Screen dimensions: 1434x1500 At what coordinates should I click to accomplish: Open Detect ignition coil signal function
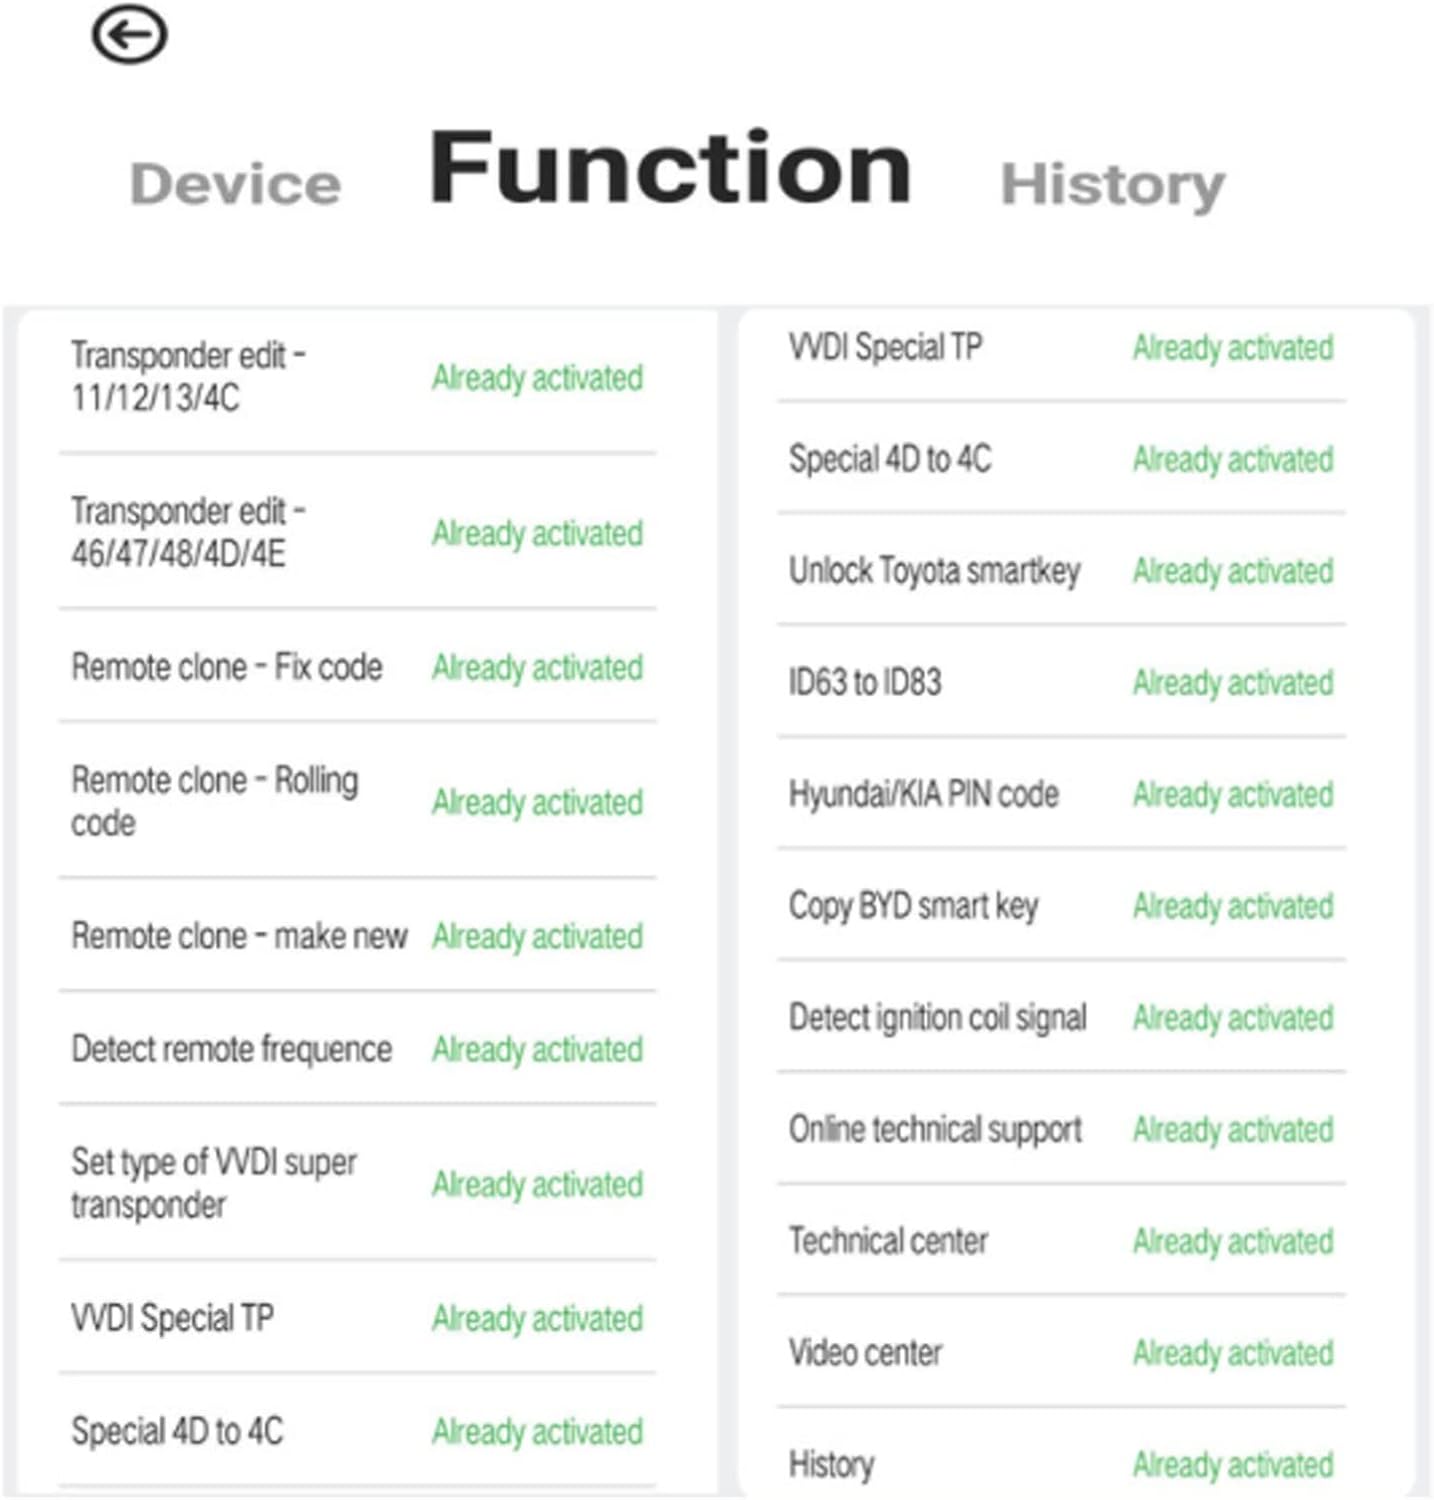(x=937, y=1018)
